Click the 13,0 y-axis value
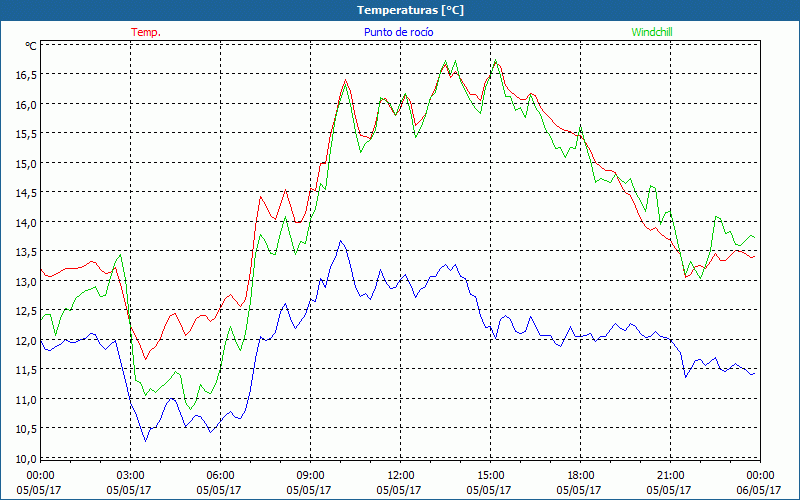The height and width of the screenshot is (500, 800). [26, 282]
